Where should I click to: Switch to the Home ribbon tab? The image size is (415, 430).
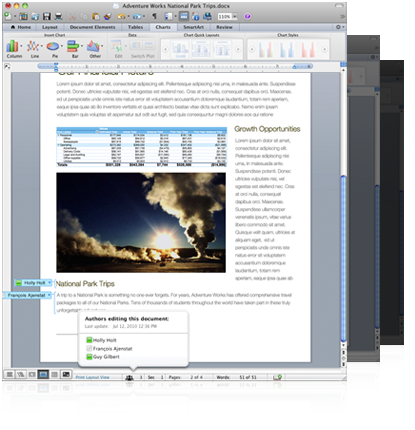click(21, 27)
